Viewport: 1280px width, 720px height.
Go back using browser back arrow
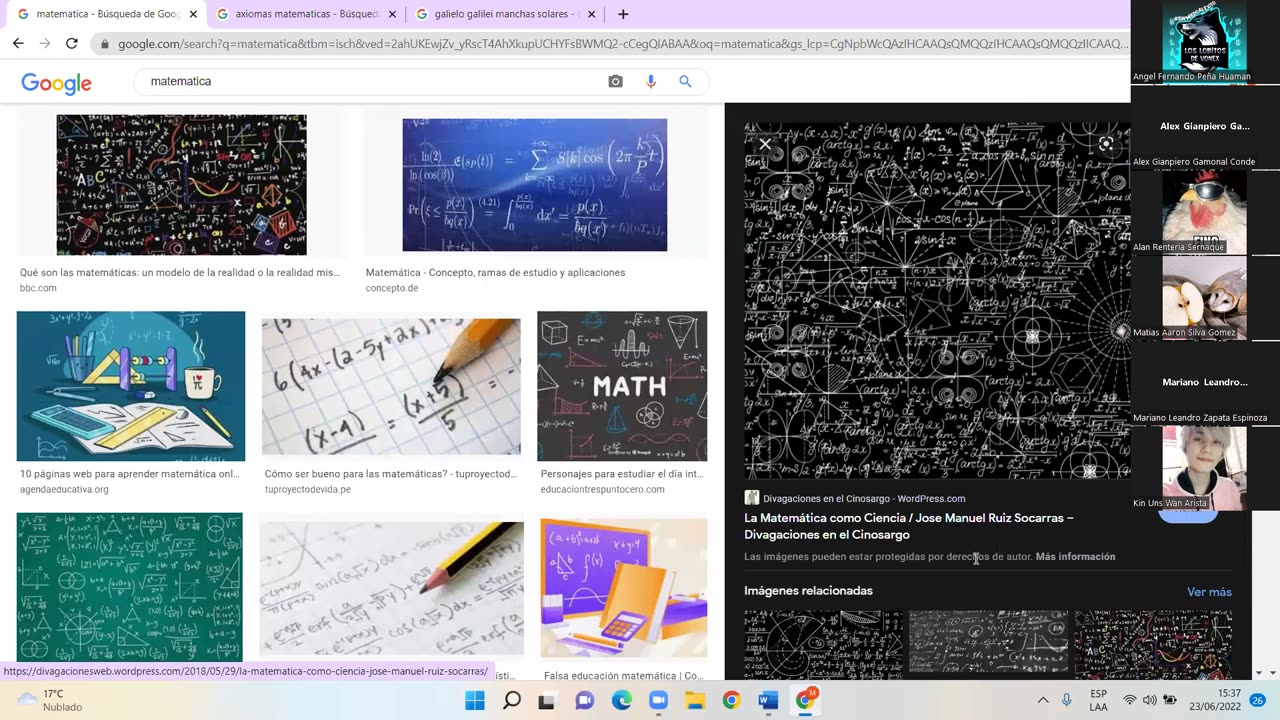pos(18,43)
